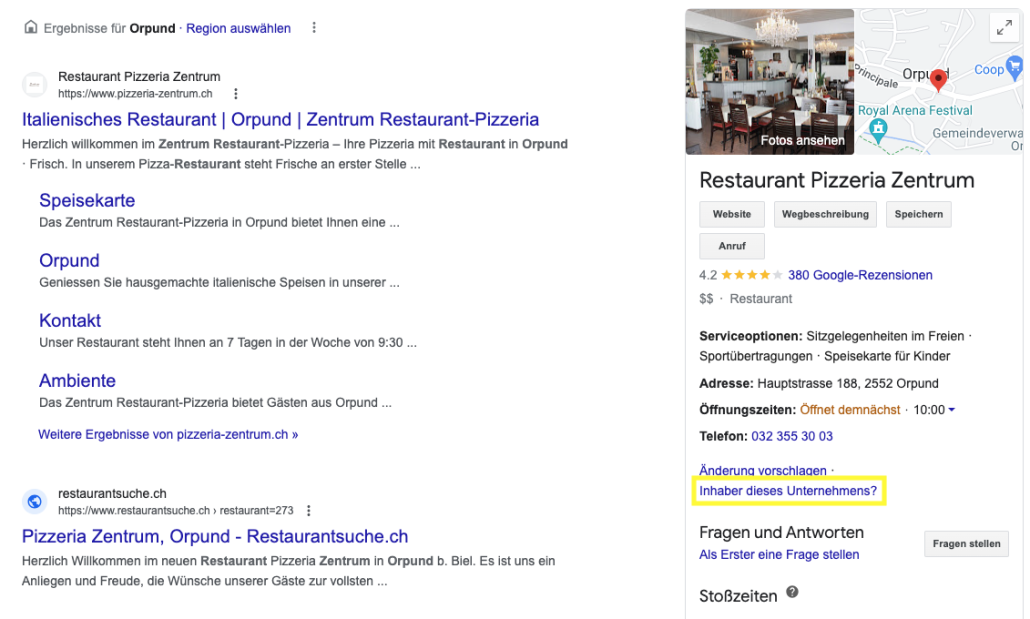
Task: Open the Speisekarte sitelink
Action: [x=87, y=200]
